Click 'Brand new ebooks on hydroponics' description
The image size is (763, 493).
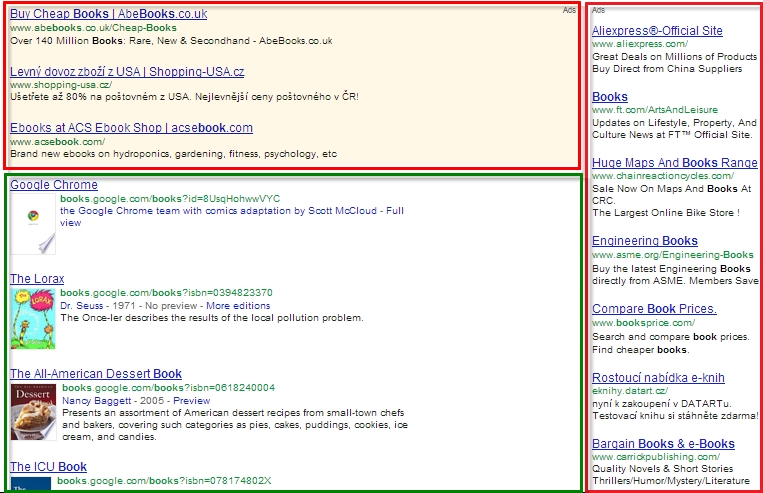[x=174, y=154]
